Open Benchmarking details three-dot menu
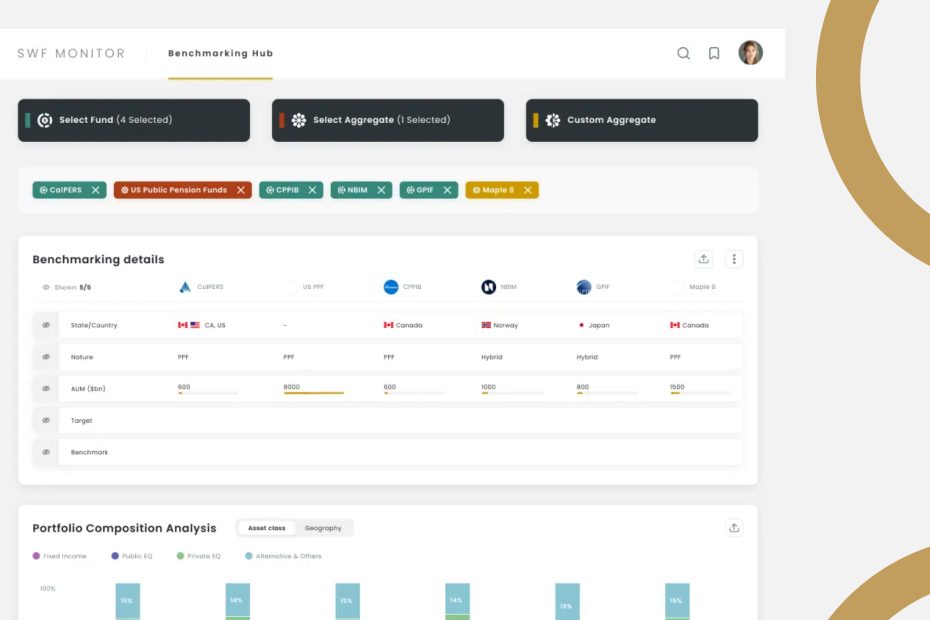 (x=734, y=259)
